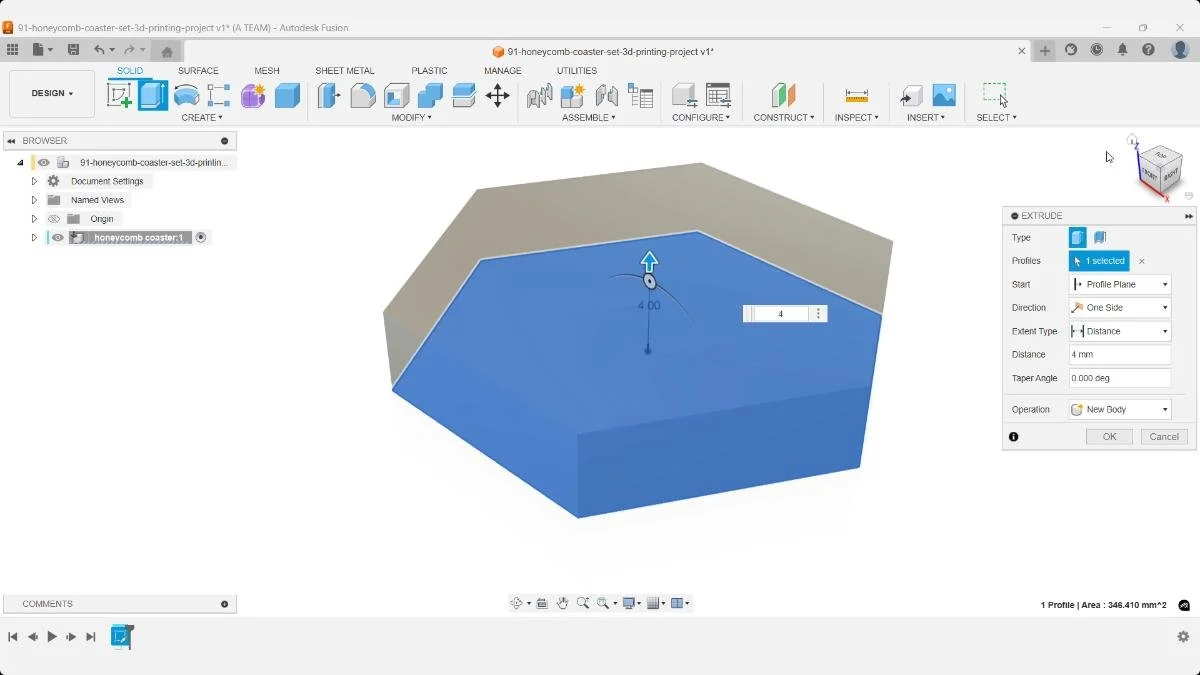Open the Operation dropdown set to New Body
The width and height of the screenshot is (1200, 675).
(1118, 409)
